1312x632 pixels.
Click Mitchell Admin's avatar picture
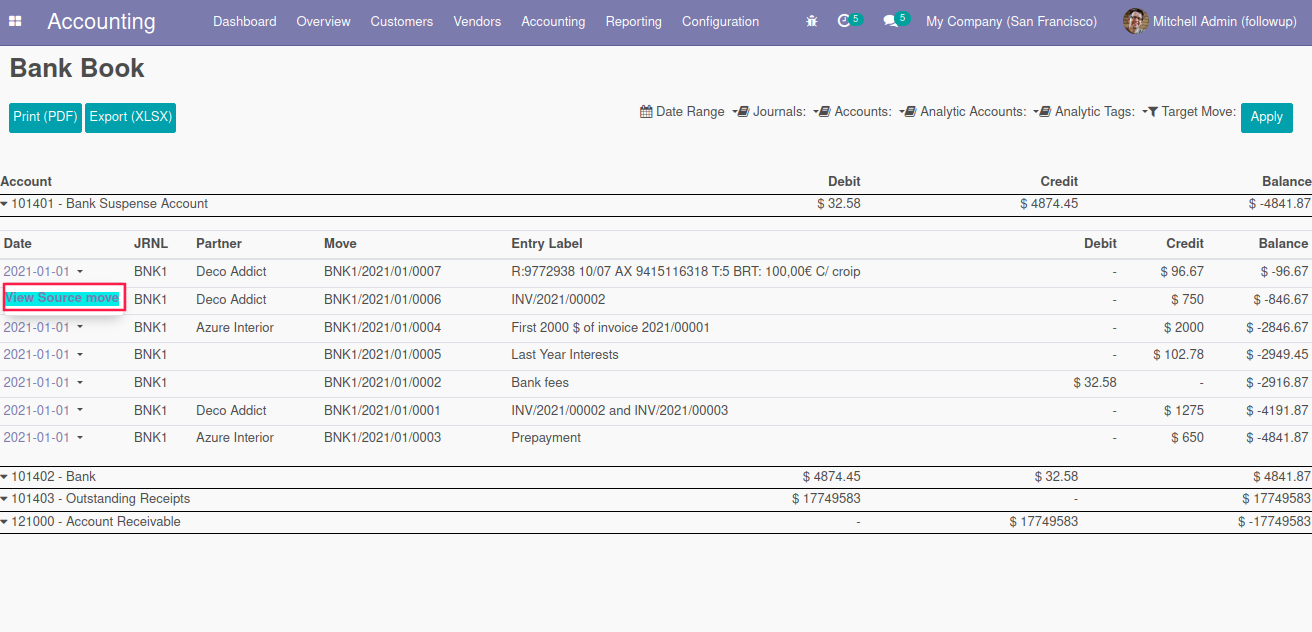pos(1135,21)
